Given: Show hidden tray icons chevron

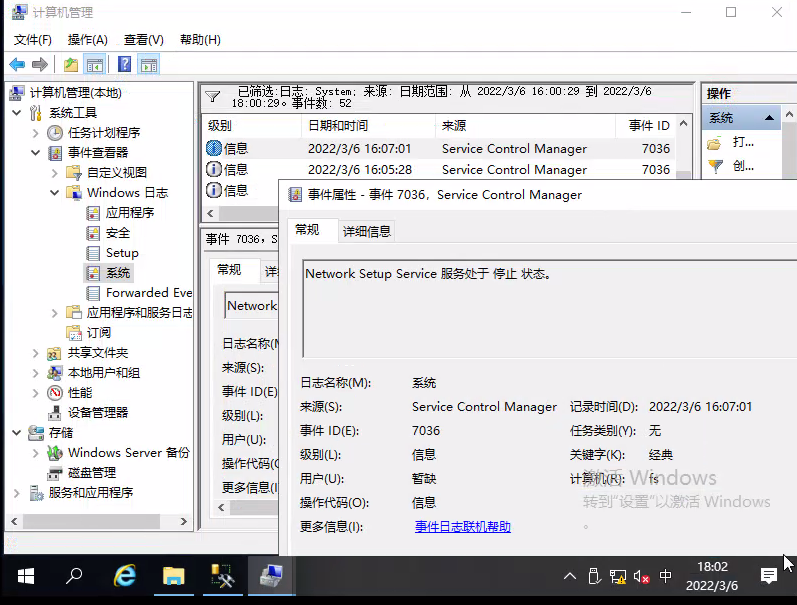Looking at the screenshot, I should pyautogui.click(x=570, y=576).
